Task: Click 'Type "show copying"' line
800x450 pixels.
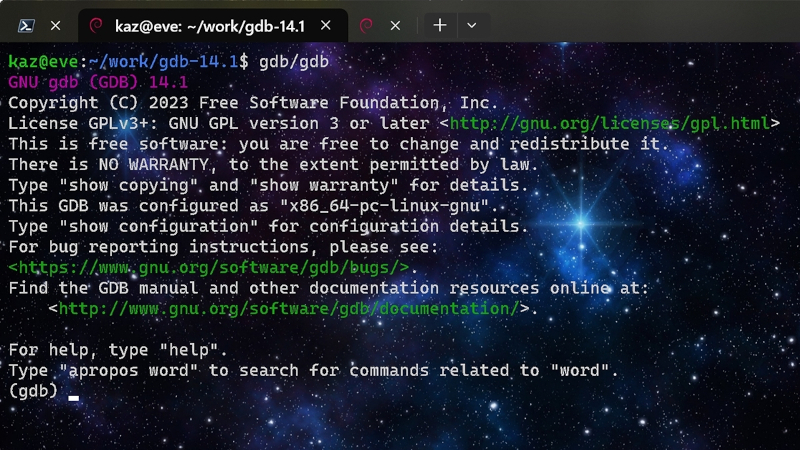Action: pyautogui.click(x=268, y=185)
